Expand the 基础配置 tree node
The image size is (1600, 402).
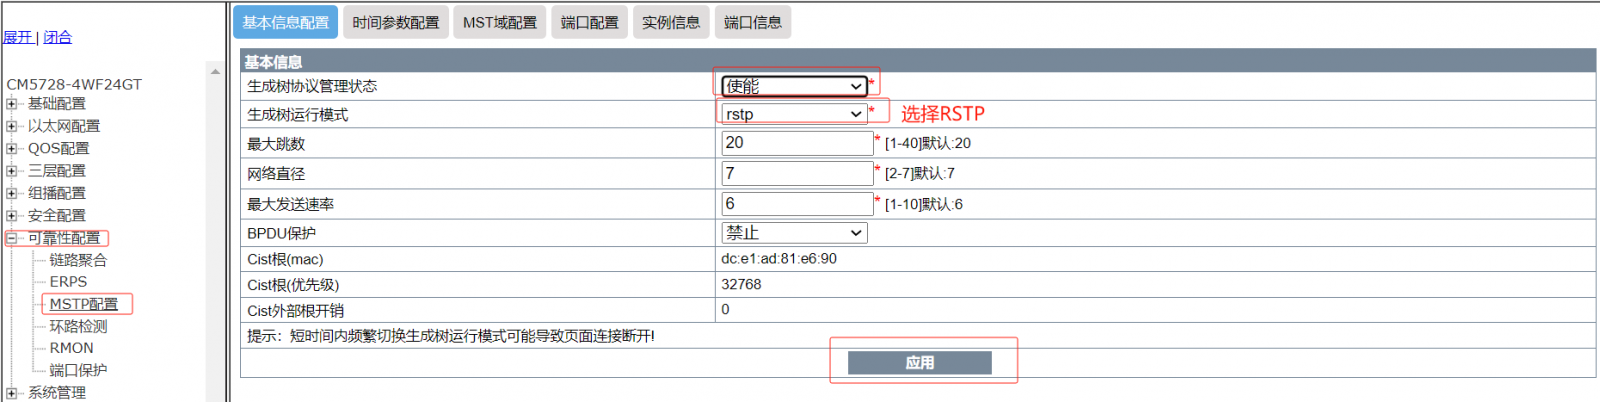pyautogui.click(x=12, y=104)
